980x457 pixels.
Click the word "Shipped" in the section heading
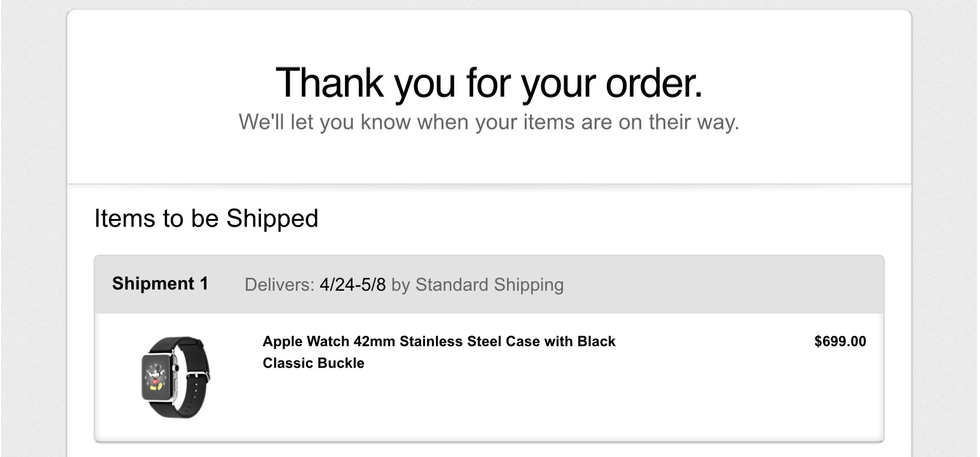coord(272,218)
